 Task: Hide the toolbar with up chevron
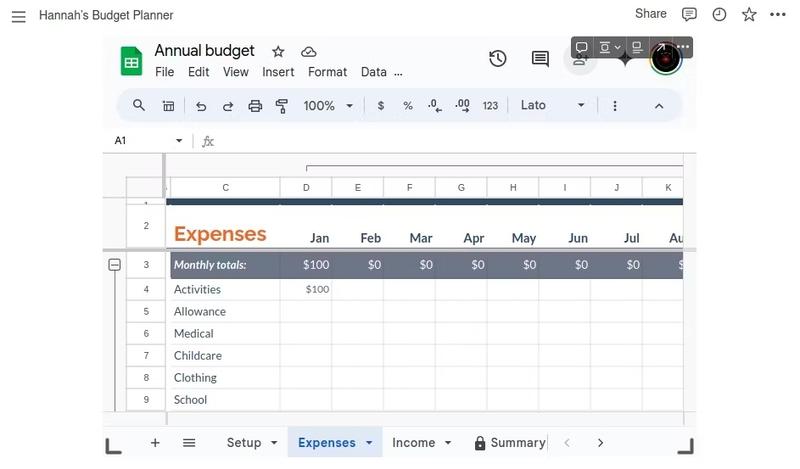(x=659, y=106)
